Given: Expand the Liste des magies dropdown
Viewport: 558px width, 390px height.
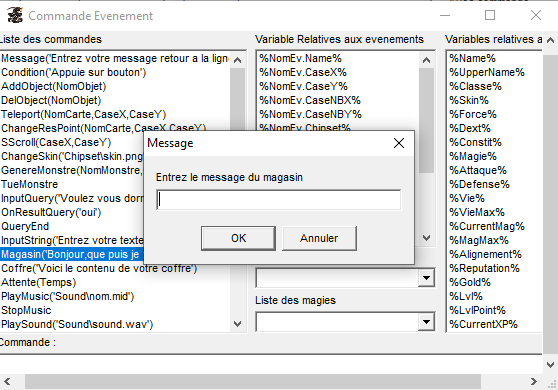Looking at the screenshot, I should click(426, 322).
